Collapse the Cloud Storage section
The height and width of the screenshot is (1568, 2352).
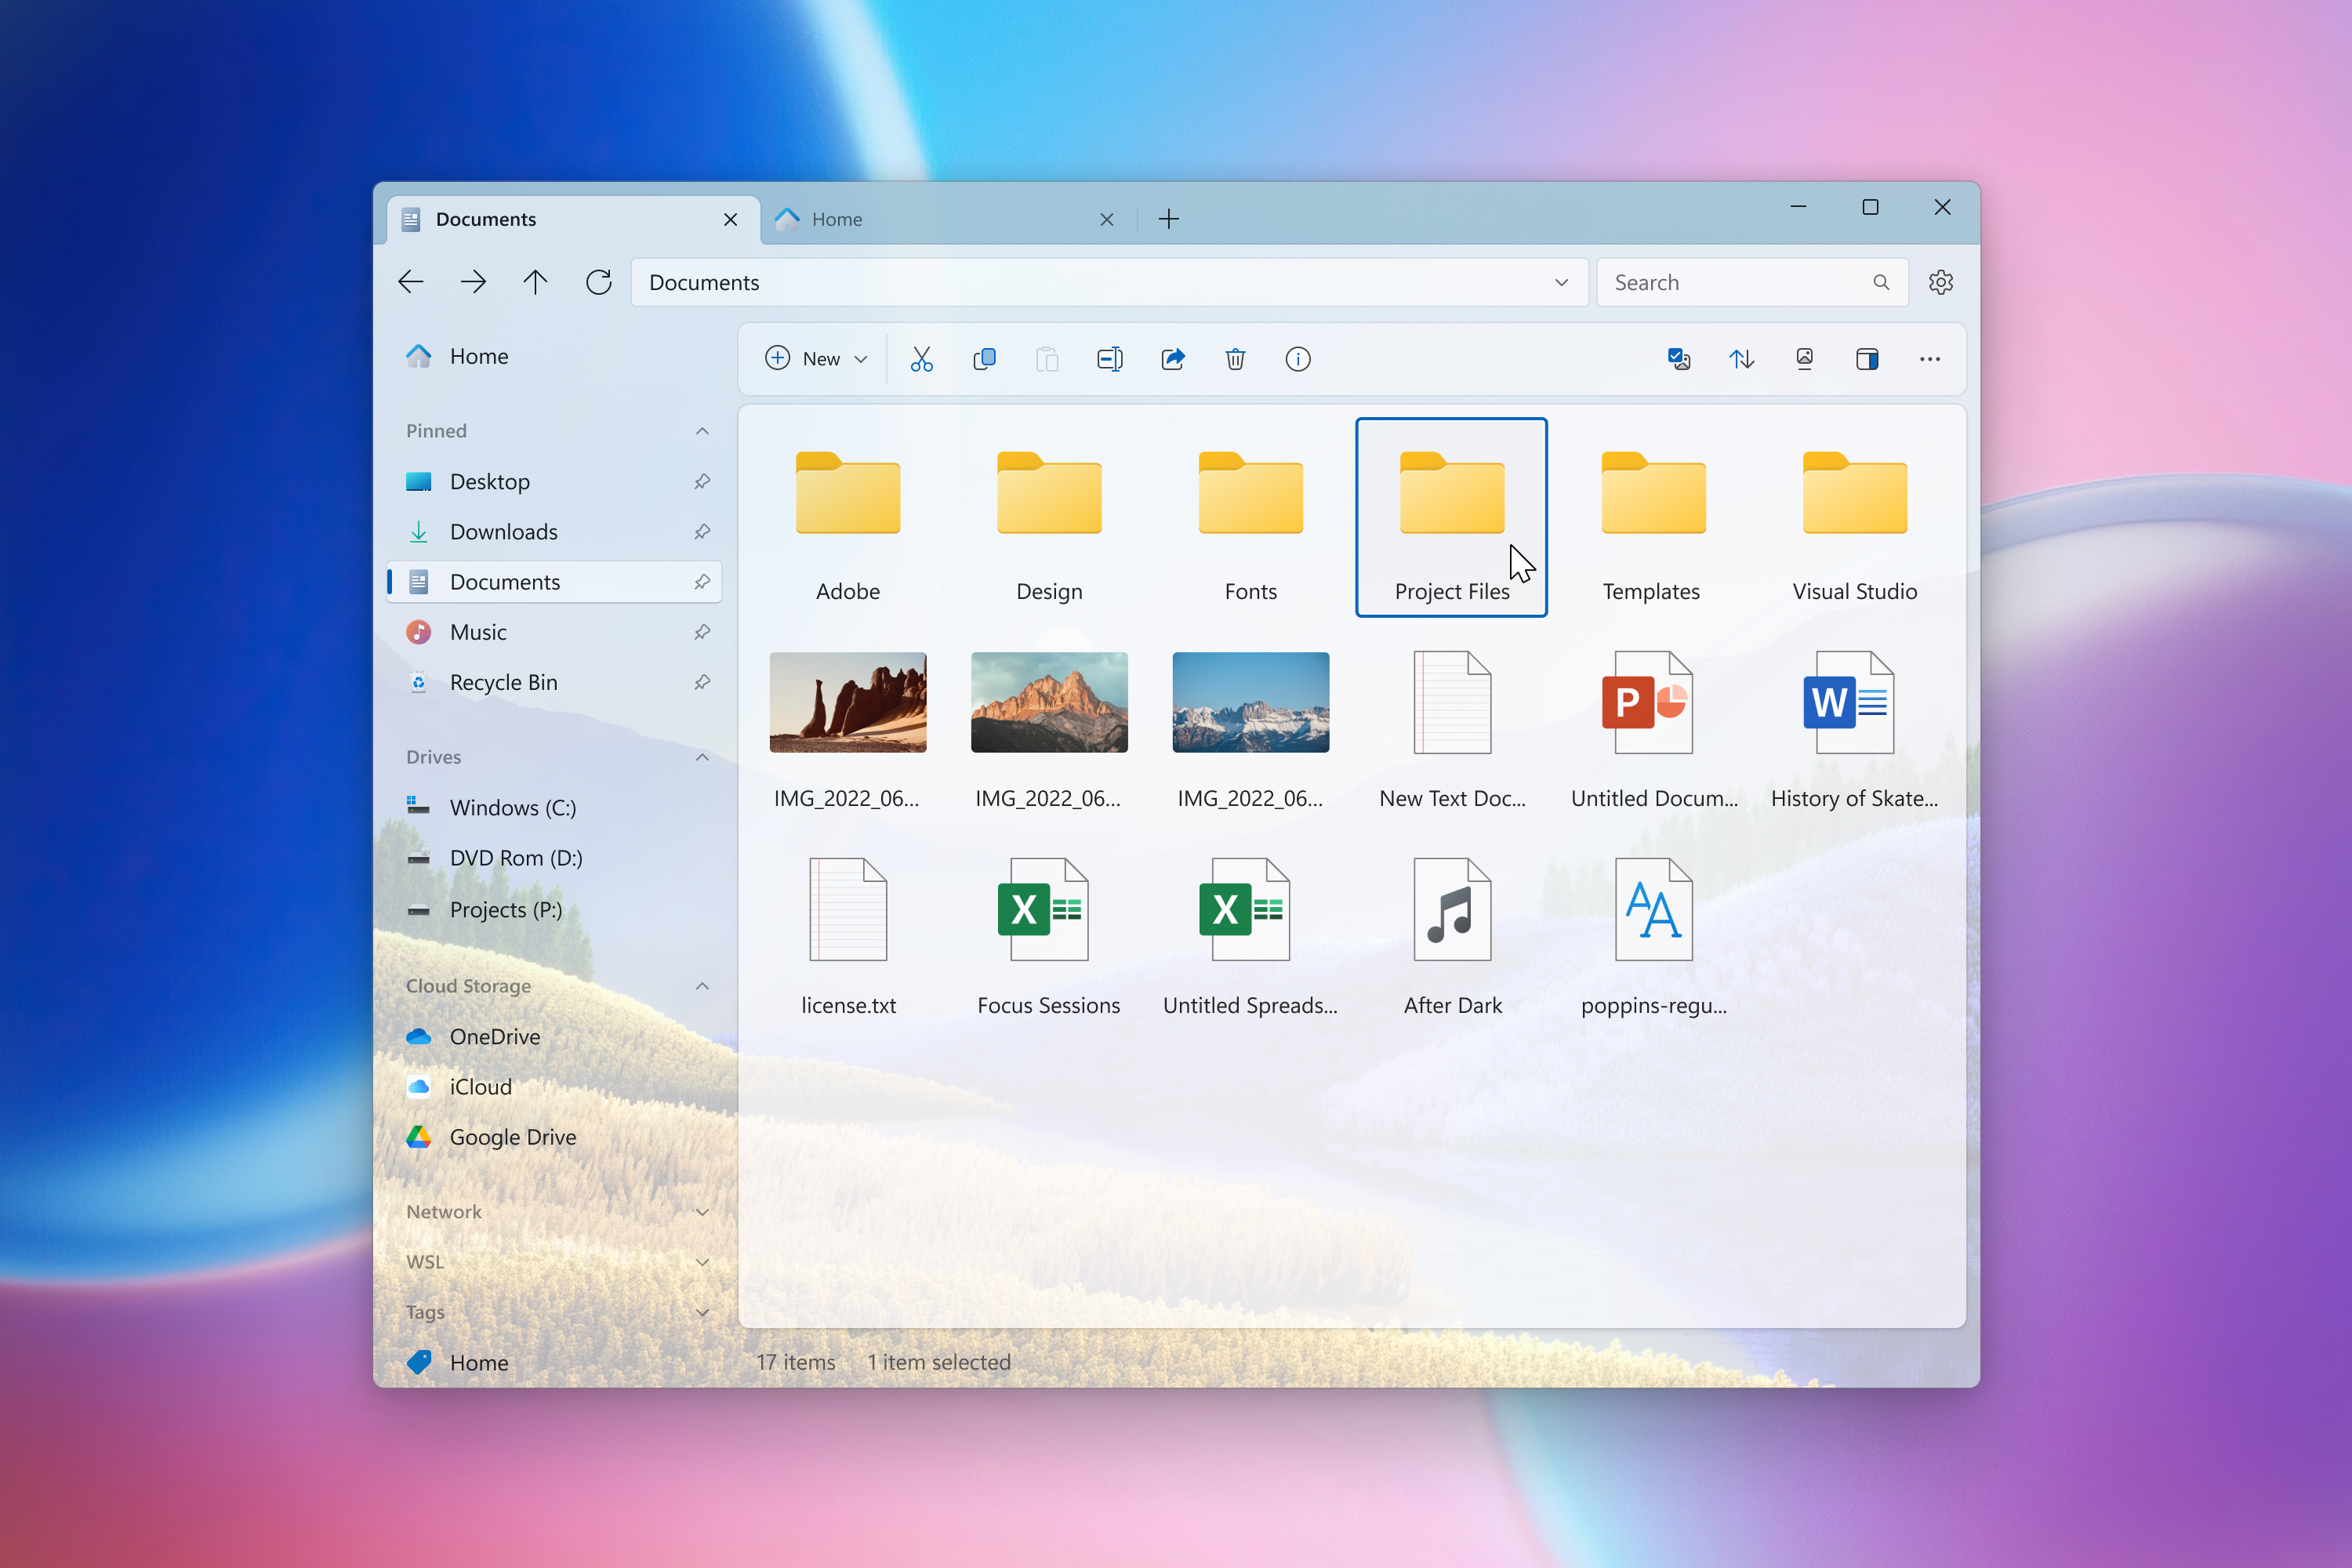[702, 986]
